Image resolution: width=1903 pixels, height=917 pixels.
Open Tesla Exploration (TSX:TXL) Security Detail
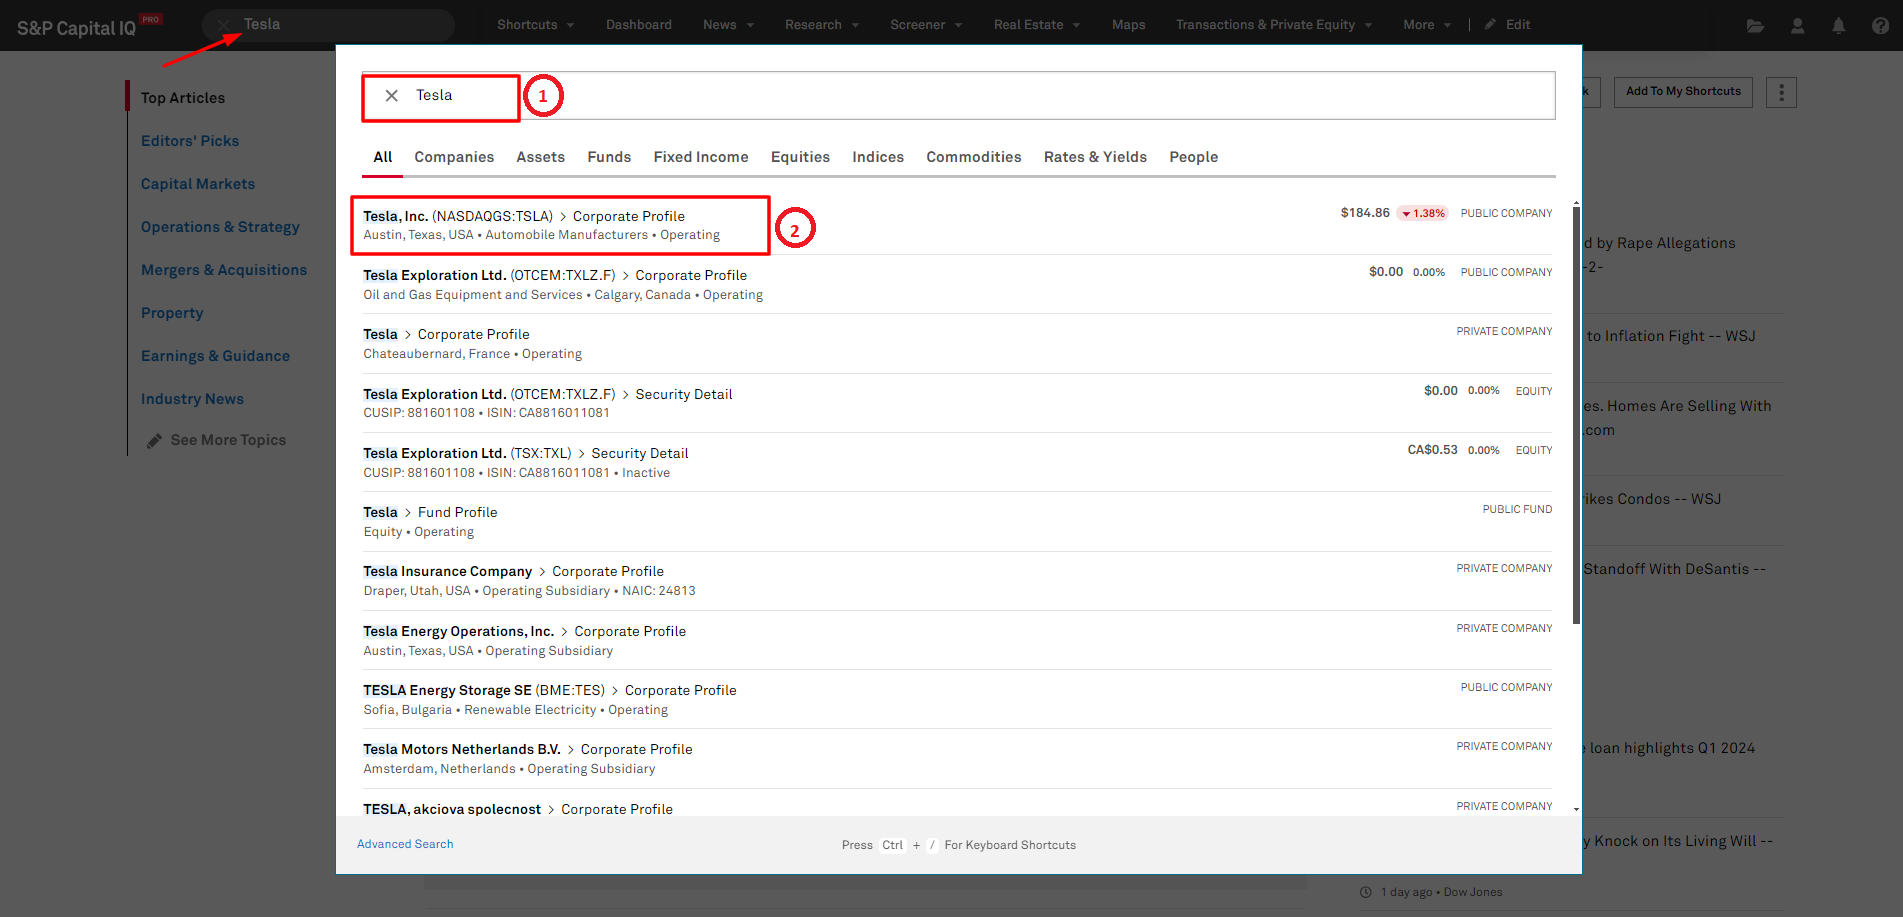point(955,462)
